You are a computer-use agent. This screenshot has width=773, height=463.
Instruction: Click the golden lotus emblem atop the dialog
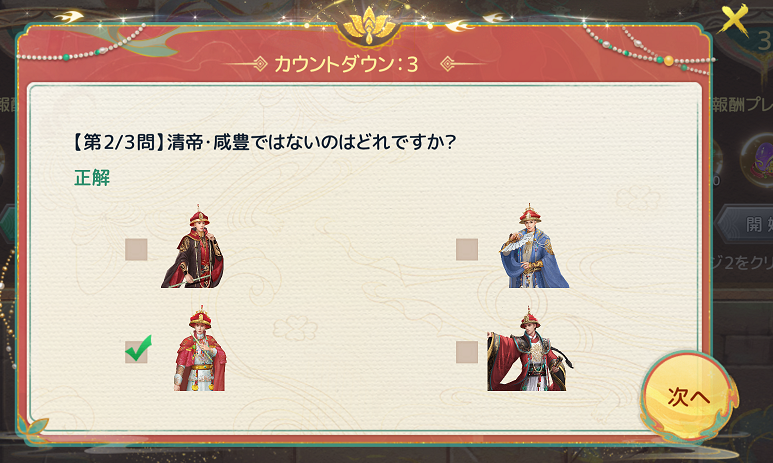pos(369,26)
